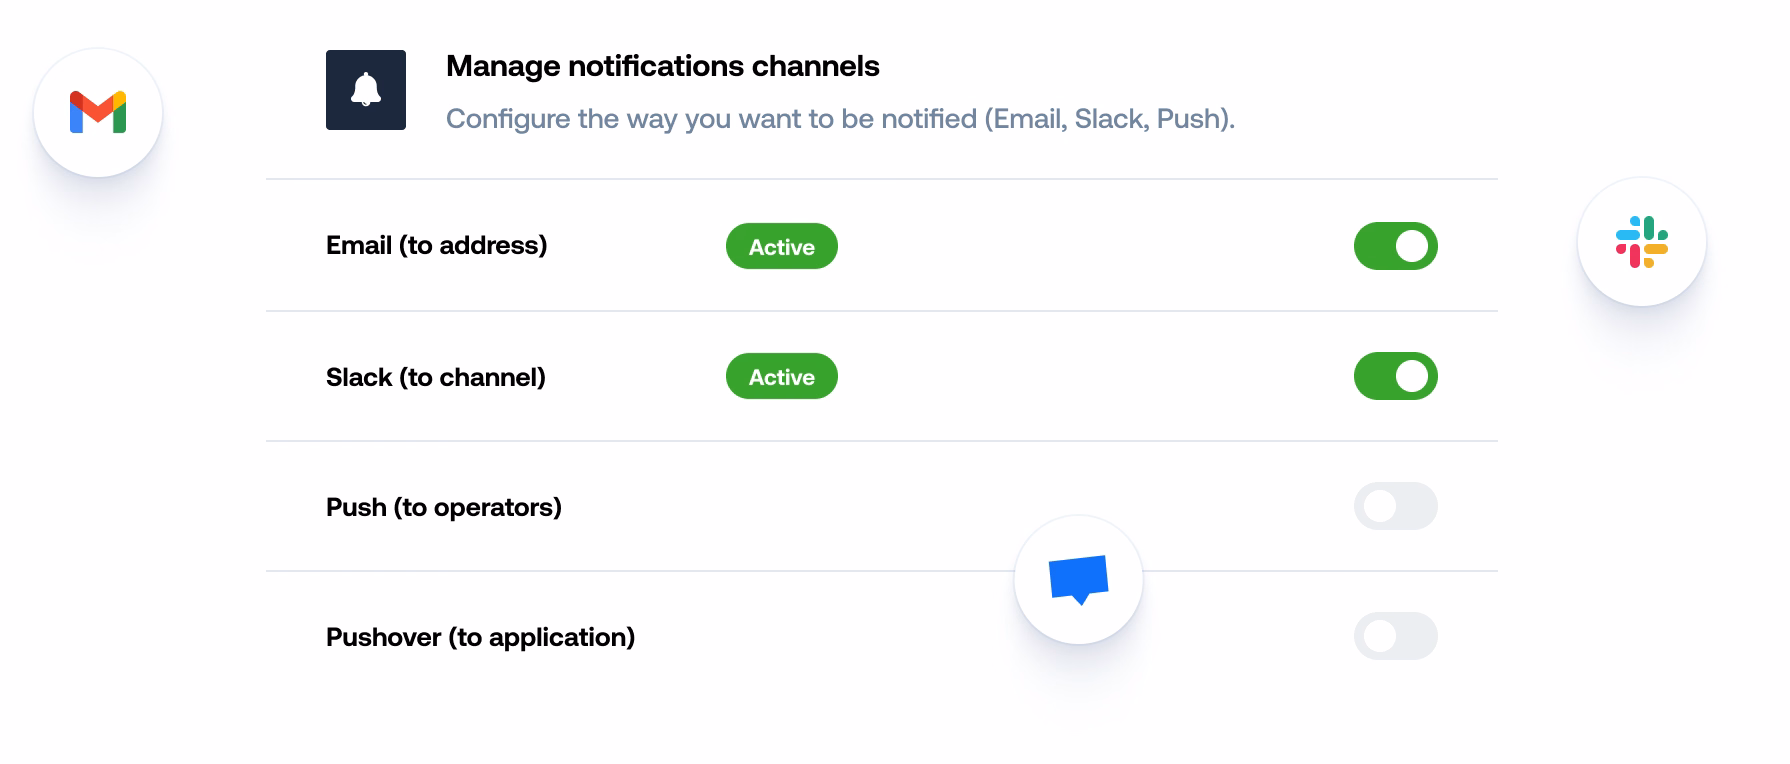Image resolution: width=1790 pixels, height=764 pixels.
Task: Disable the Email (to address) toggle
Action: (x=1395, y=246)
